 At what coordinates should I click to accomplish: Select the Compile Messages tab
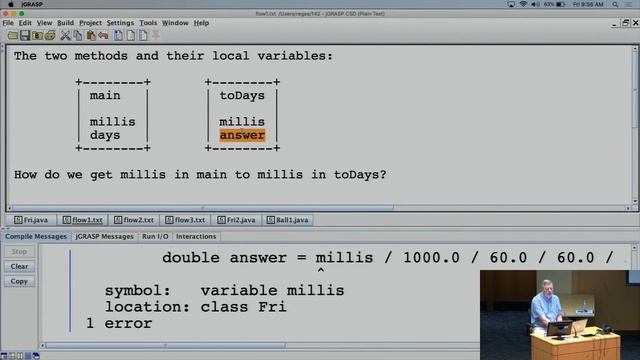click(x=36, y=236)
